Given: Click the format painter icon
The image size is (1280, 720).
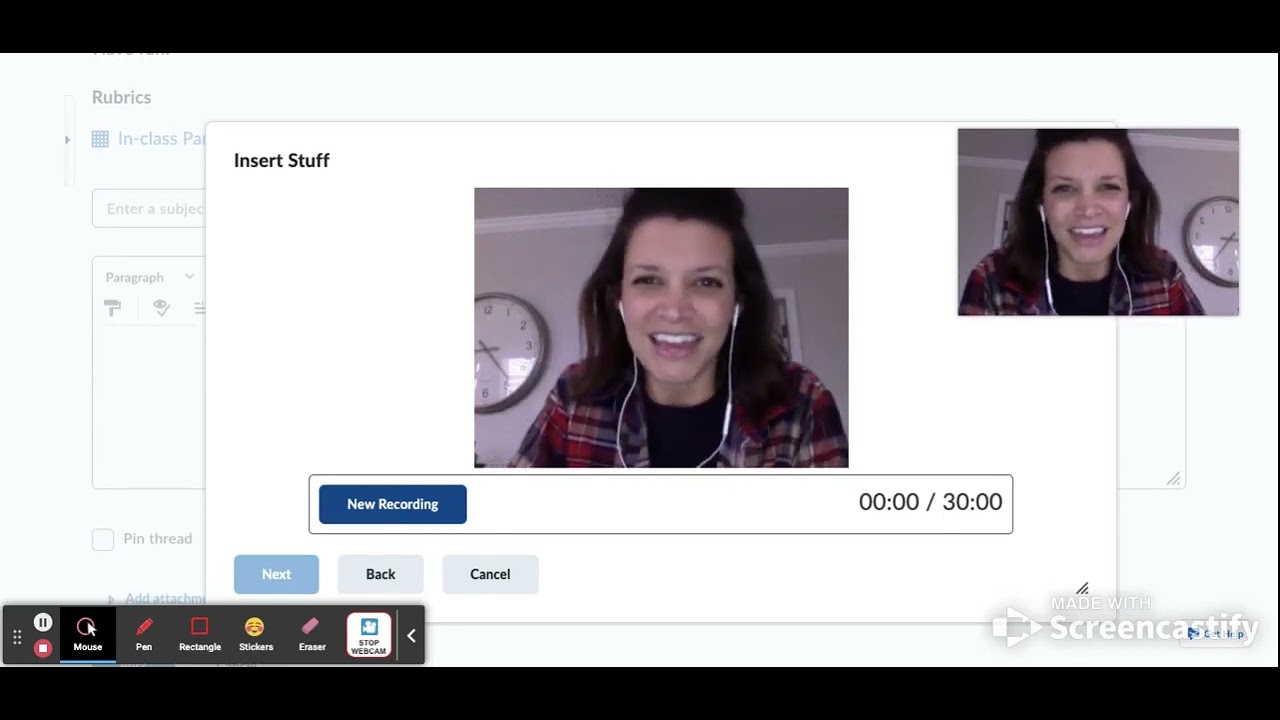Looking at the screenshot, I should (x=113, y=309).
